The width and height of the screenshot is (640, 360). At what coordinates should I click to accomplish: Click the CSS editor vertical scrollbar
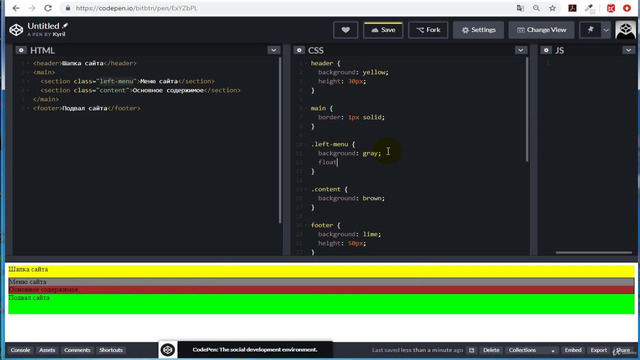coord(527,109)
